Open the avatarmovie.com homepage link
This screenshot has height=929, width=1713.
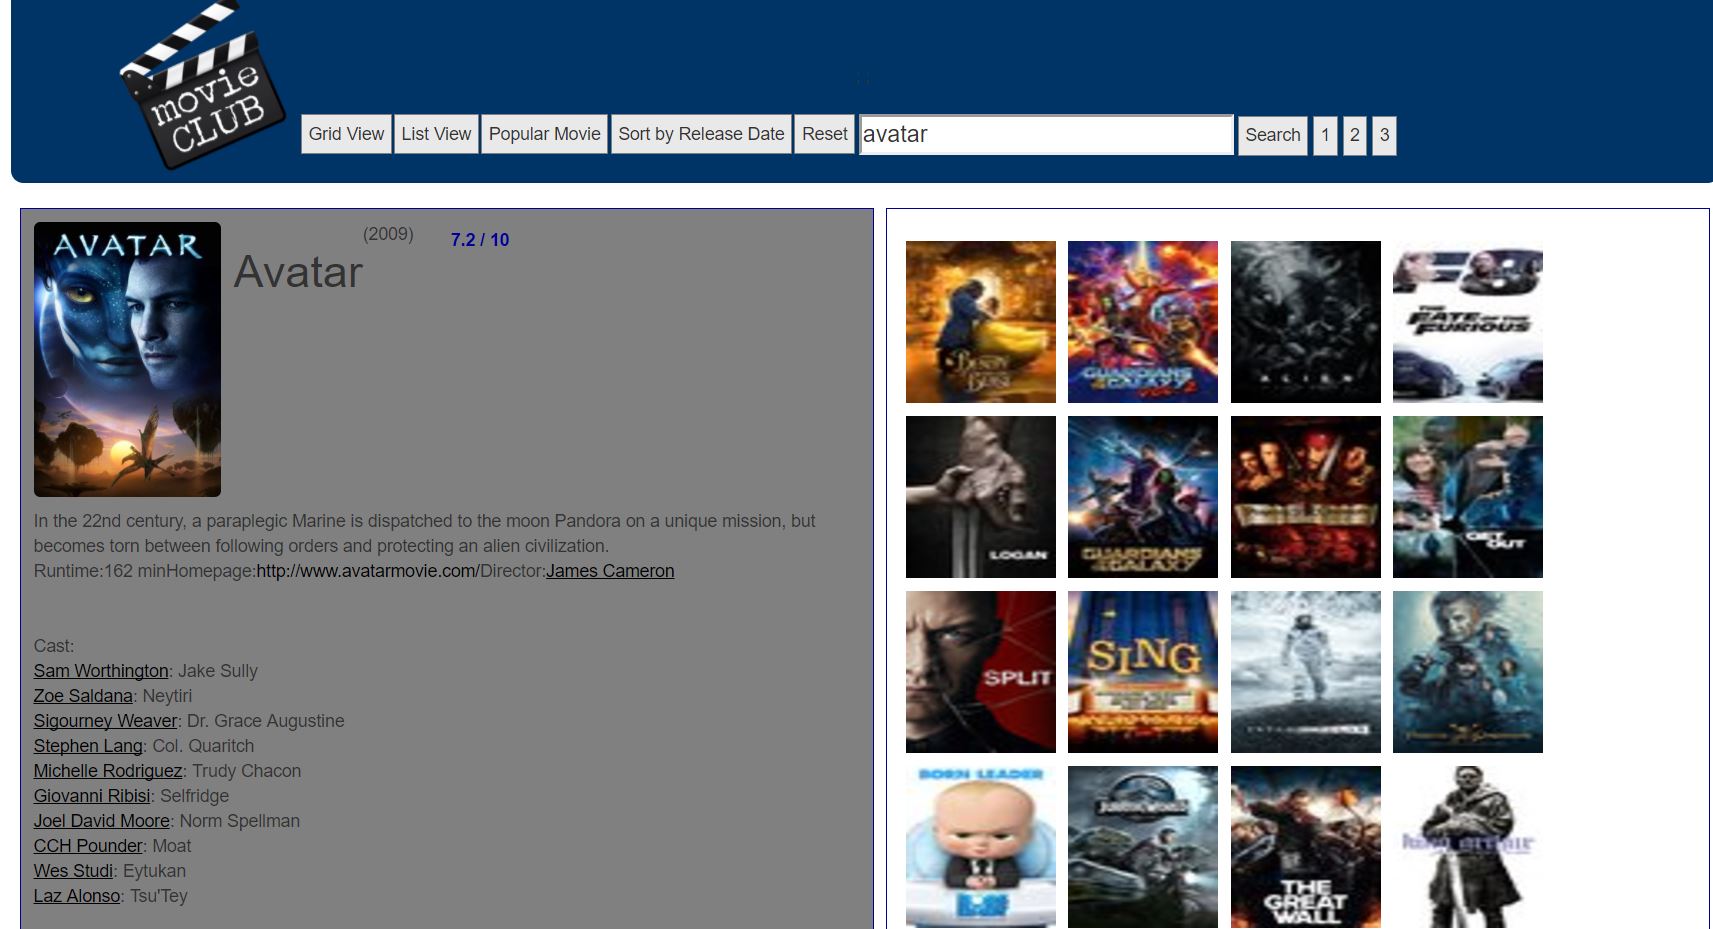click(x=368, y=571)
